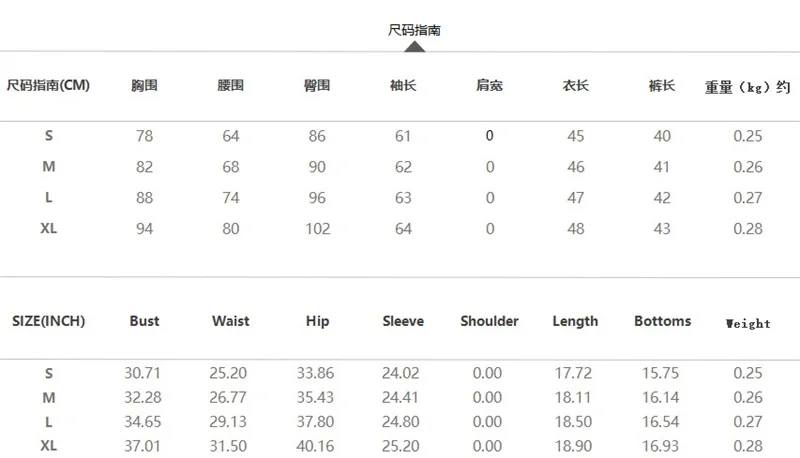800x458 pixels.
Task: Click the Sleeve column header
Action: (x=403, y=322)
